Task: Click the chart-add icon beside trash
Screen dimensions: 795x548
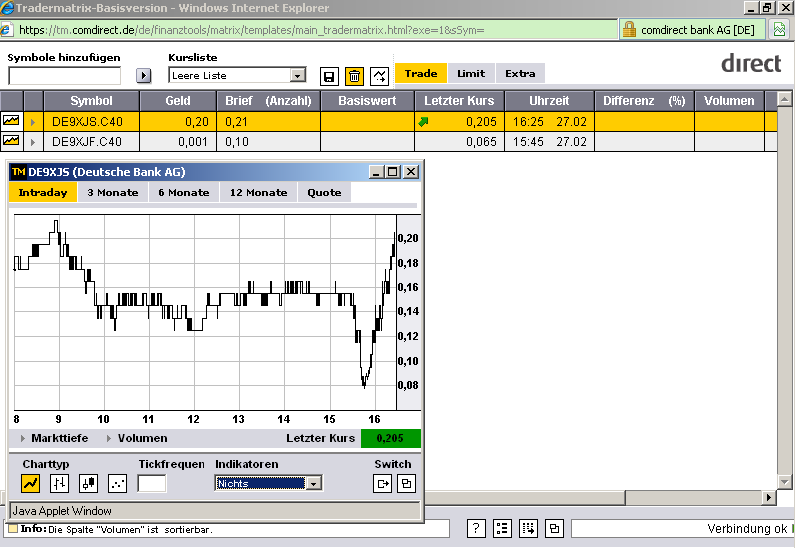Action: [x=379, y=77]
